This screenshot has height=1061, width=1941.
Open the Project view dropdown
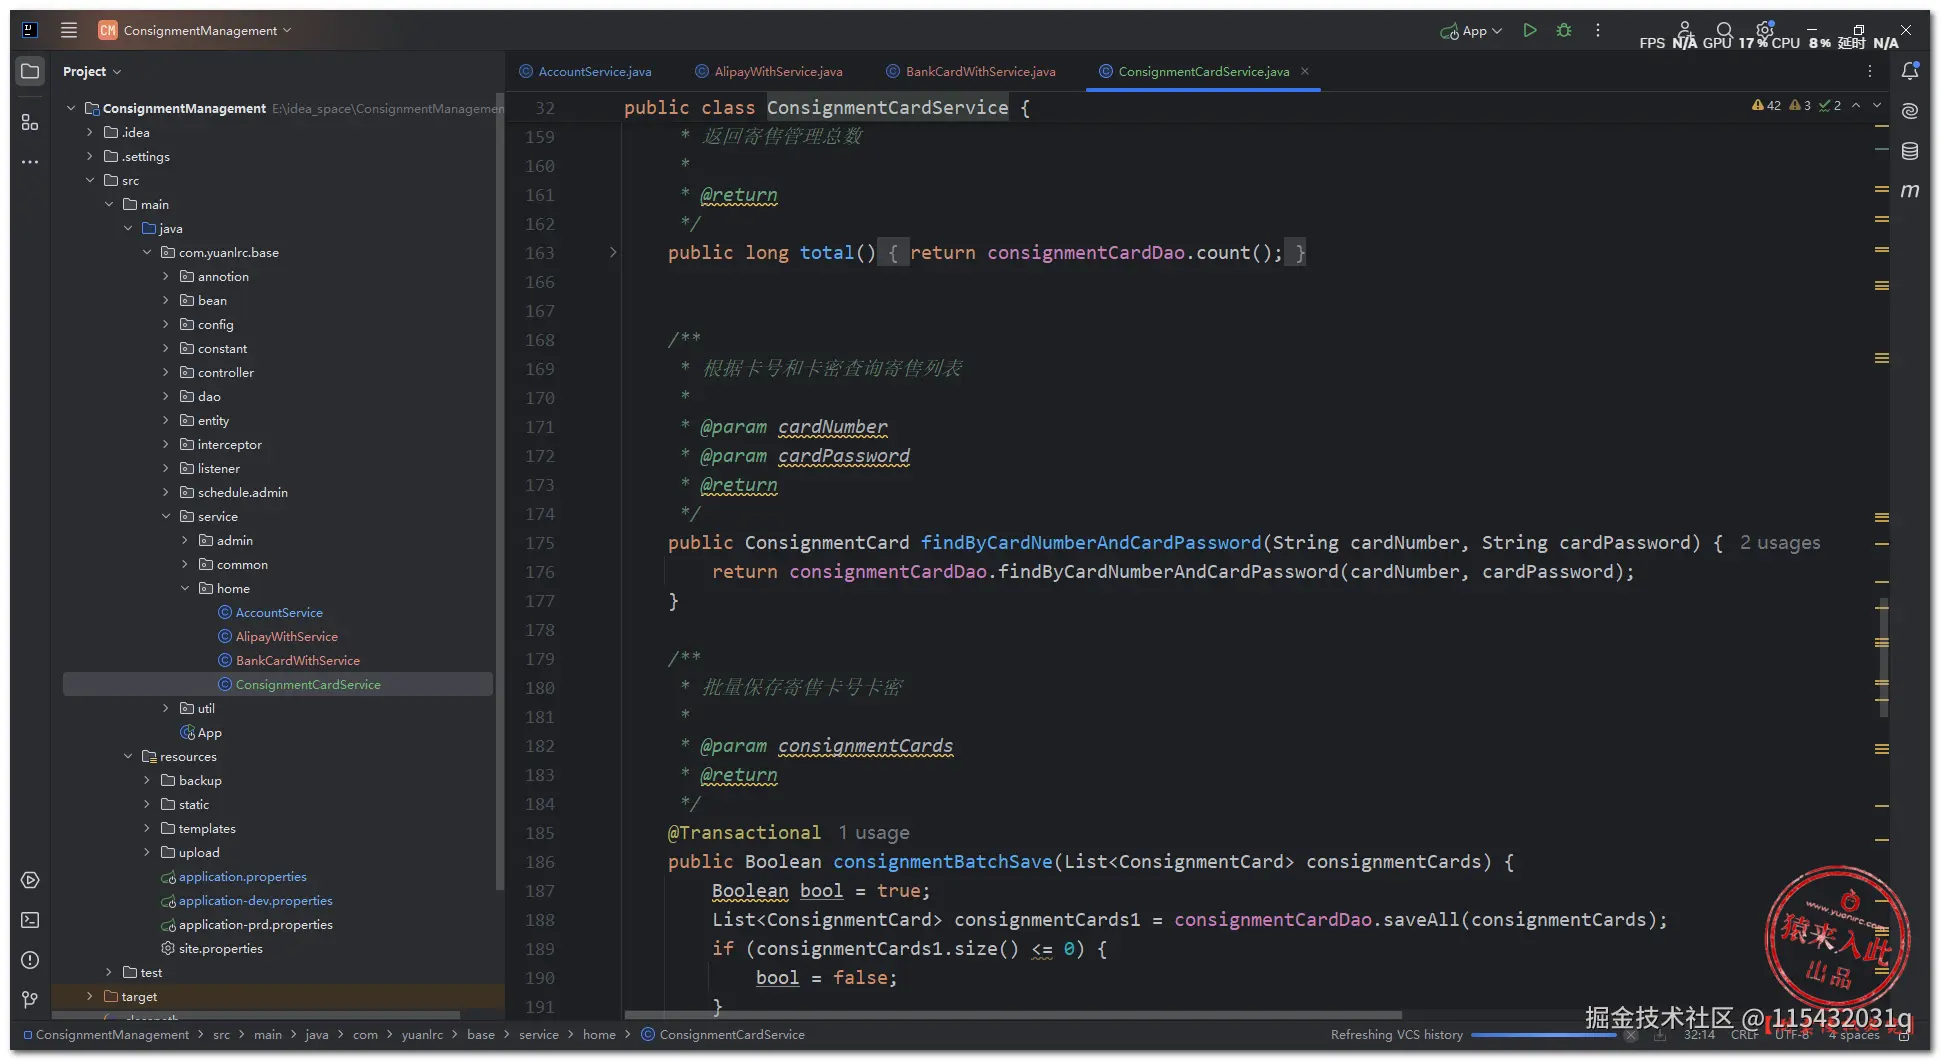pos(92,71)
